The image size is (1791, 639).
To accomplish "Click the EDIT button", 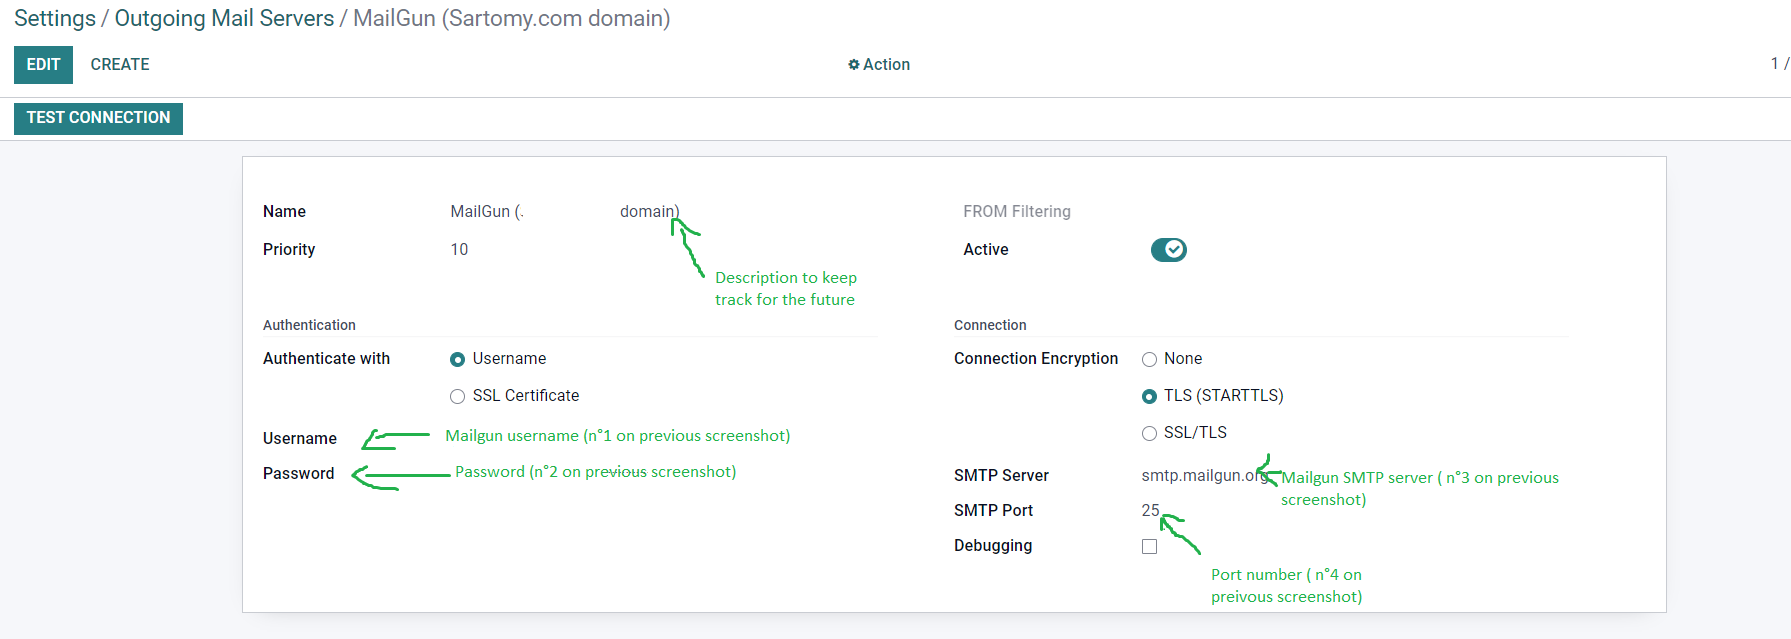I will click(43, 65).
